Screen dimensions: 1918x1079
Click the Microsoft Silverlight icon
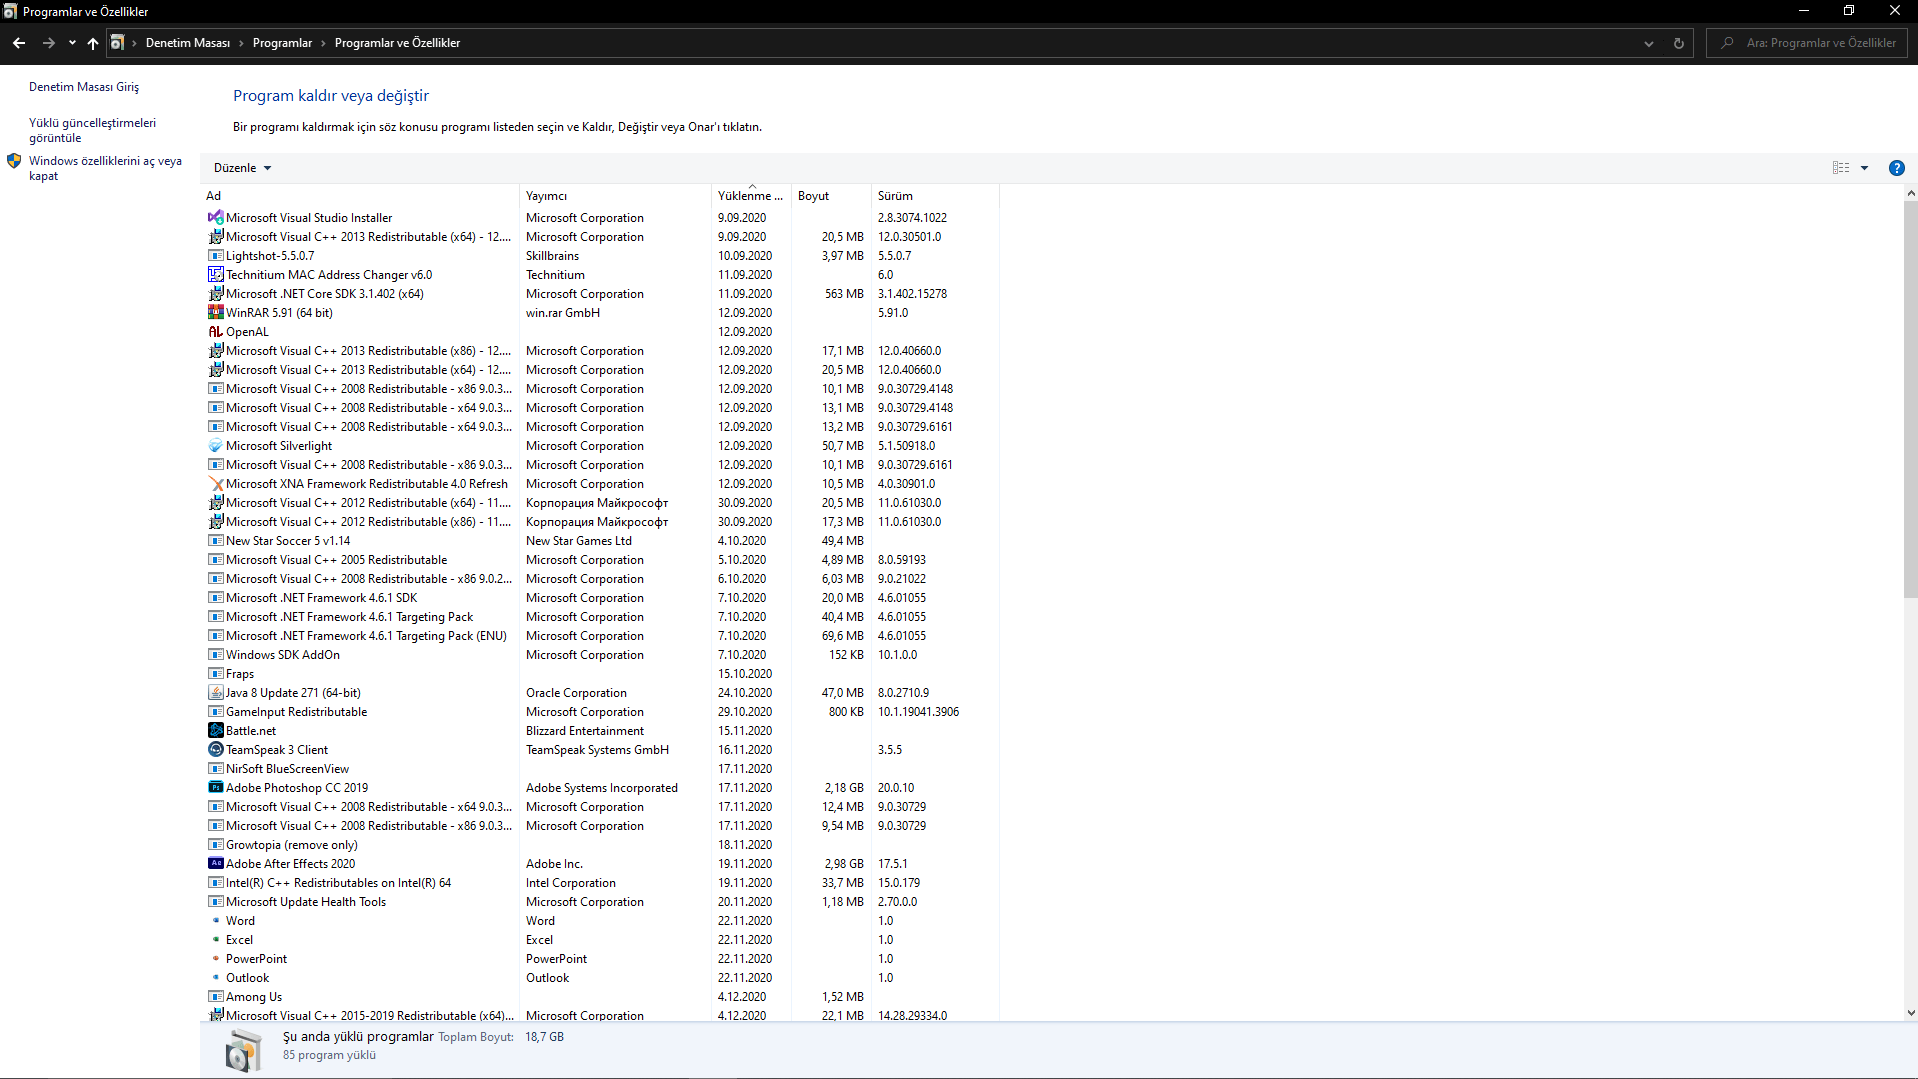tap(215, 445)
